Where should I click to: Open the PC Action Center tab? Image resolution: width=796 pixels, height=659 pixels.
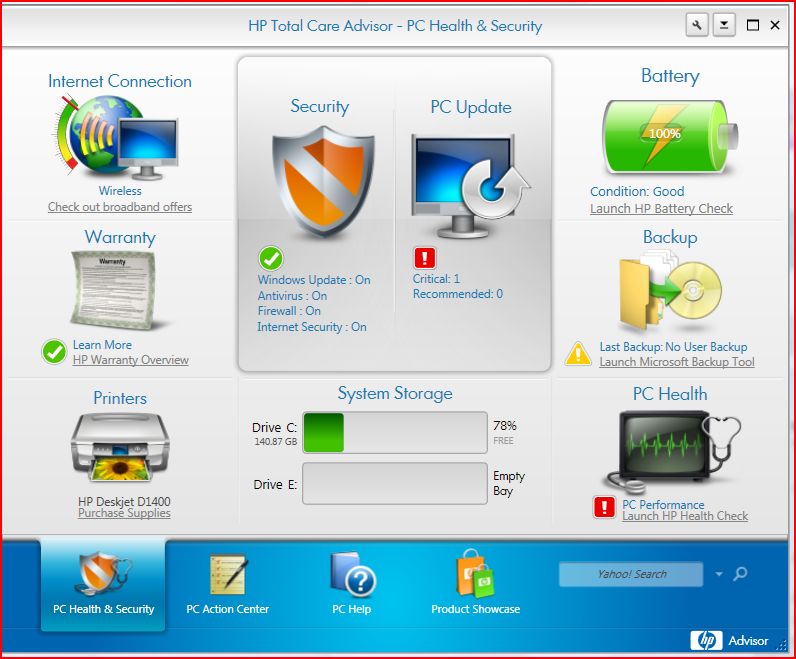(227, 584)
